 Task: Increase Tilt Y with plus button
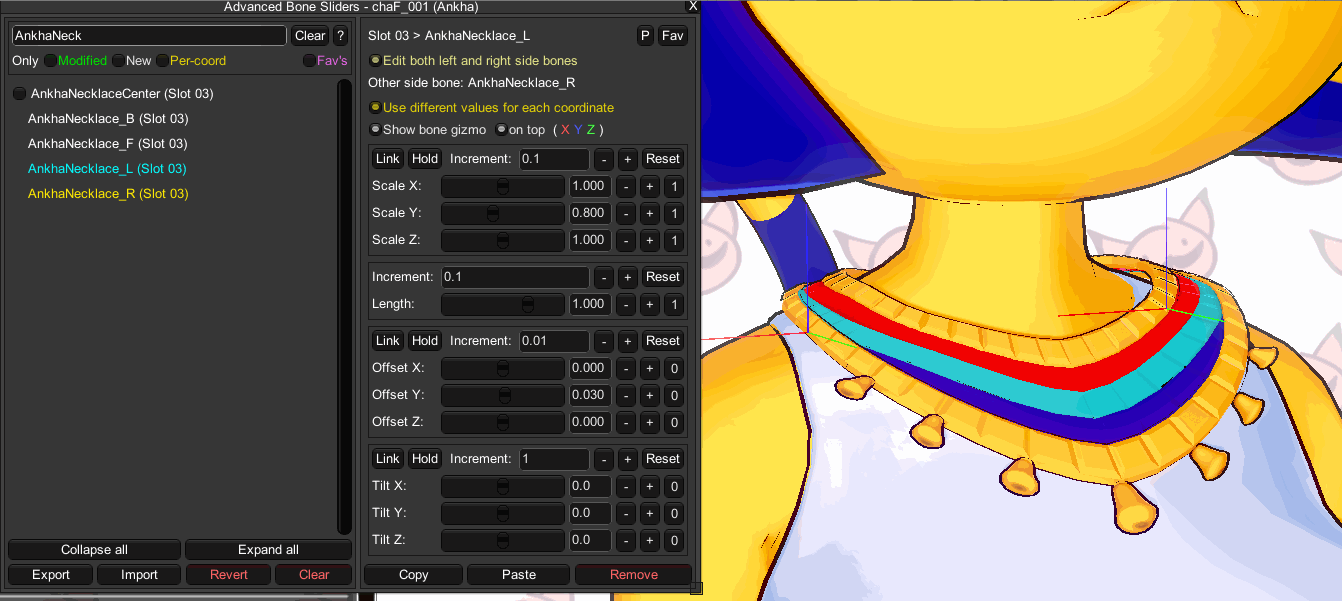click(649, 513)
